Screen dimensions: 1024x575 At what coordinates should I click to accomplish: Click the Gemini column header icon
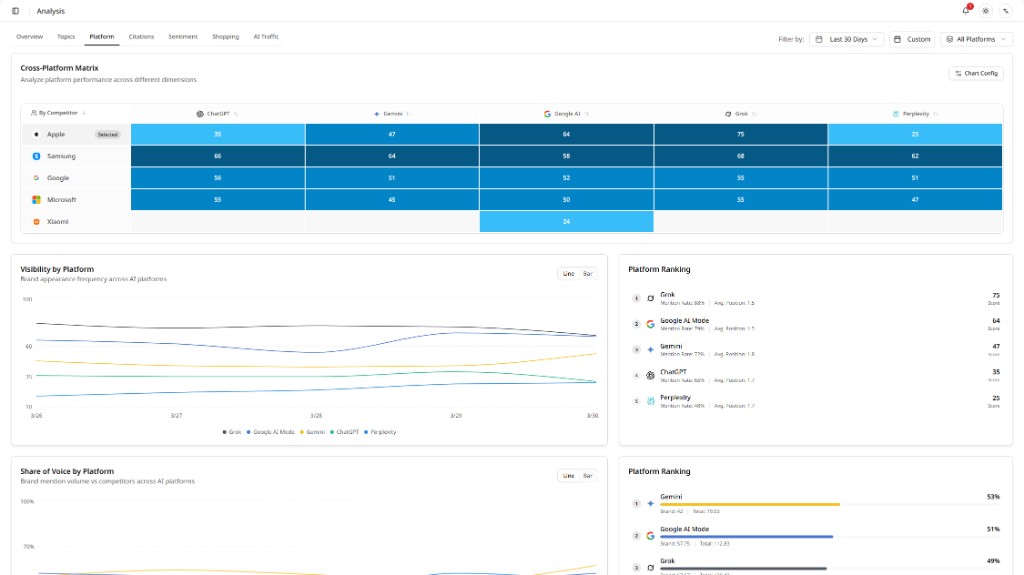click(376, 114)
